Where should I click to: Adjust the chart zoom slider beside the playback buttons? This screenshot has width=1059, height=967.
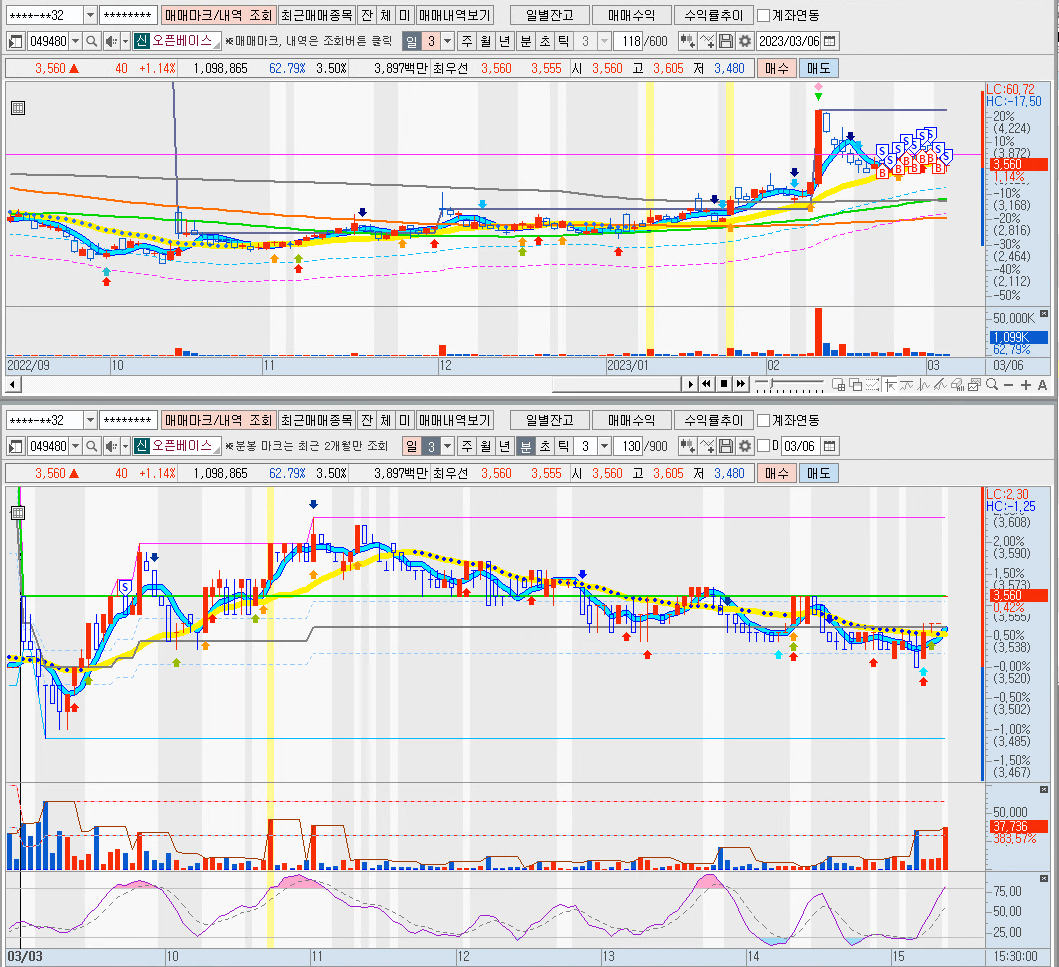790,386
